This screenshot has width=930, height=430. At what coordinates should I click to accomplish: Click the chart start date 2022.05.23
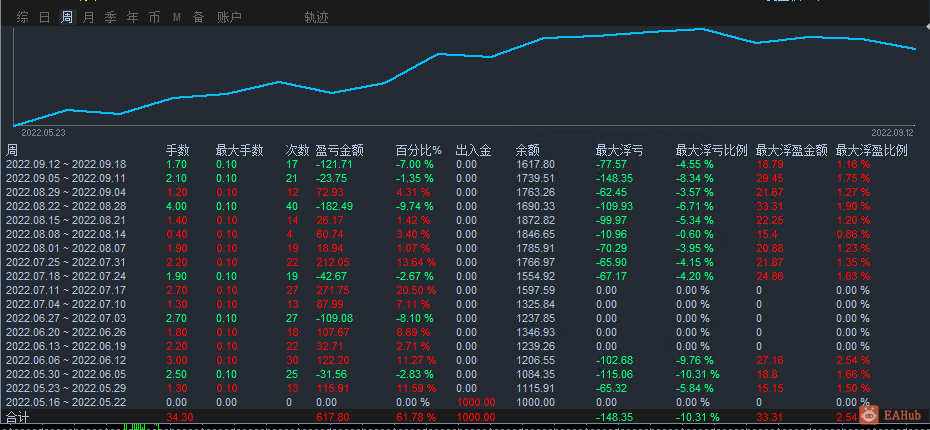pyautogui.click(x=43, y=132)
